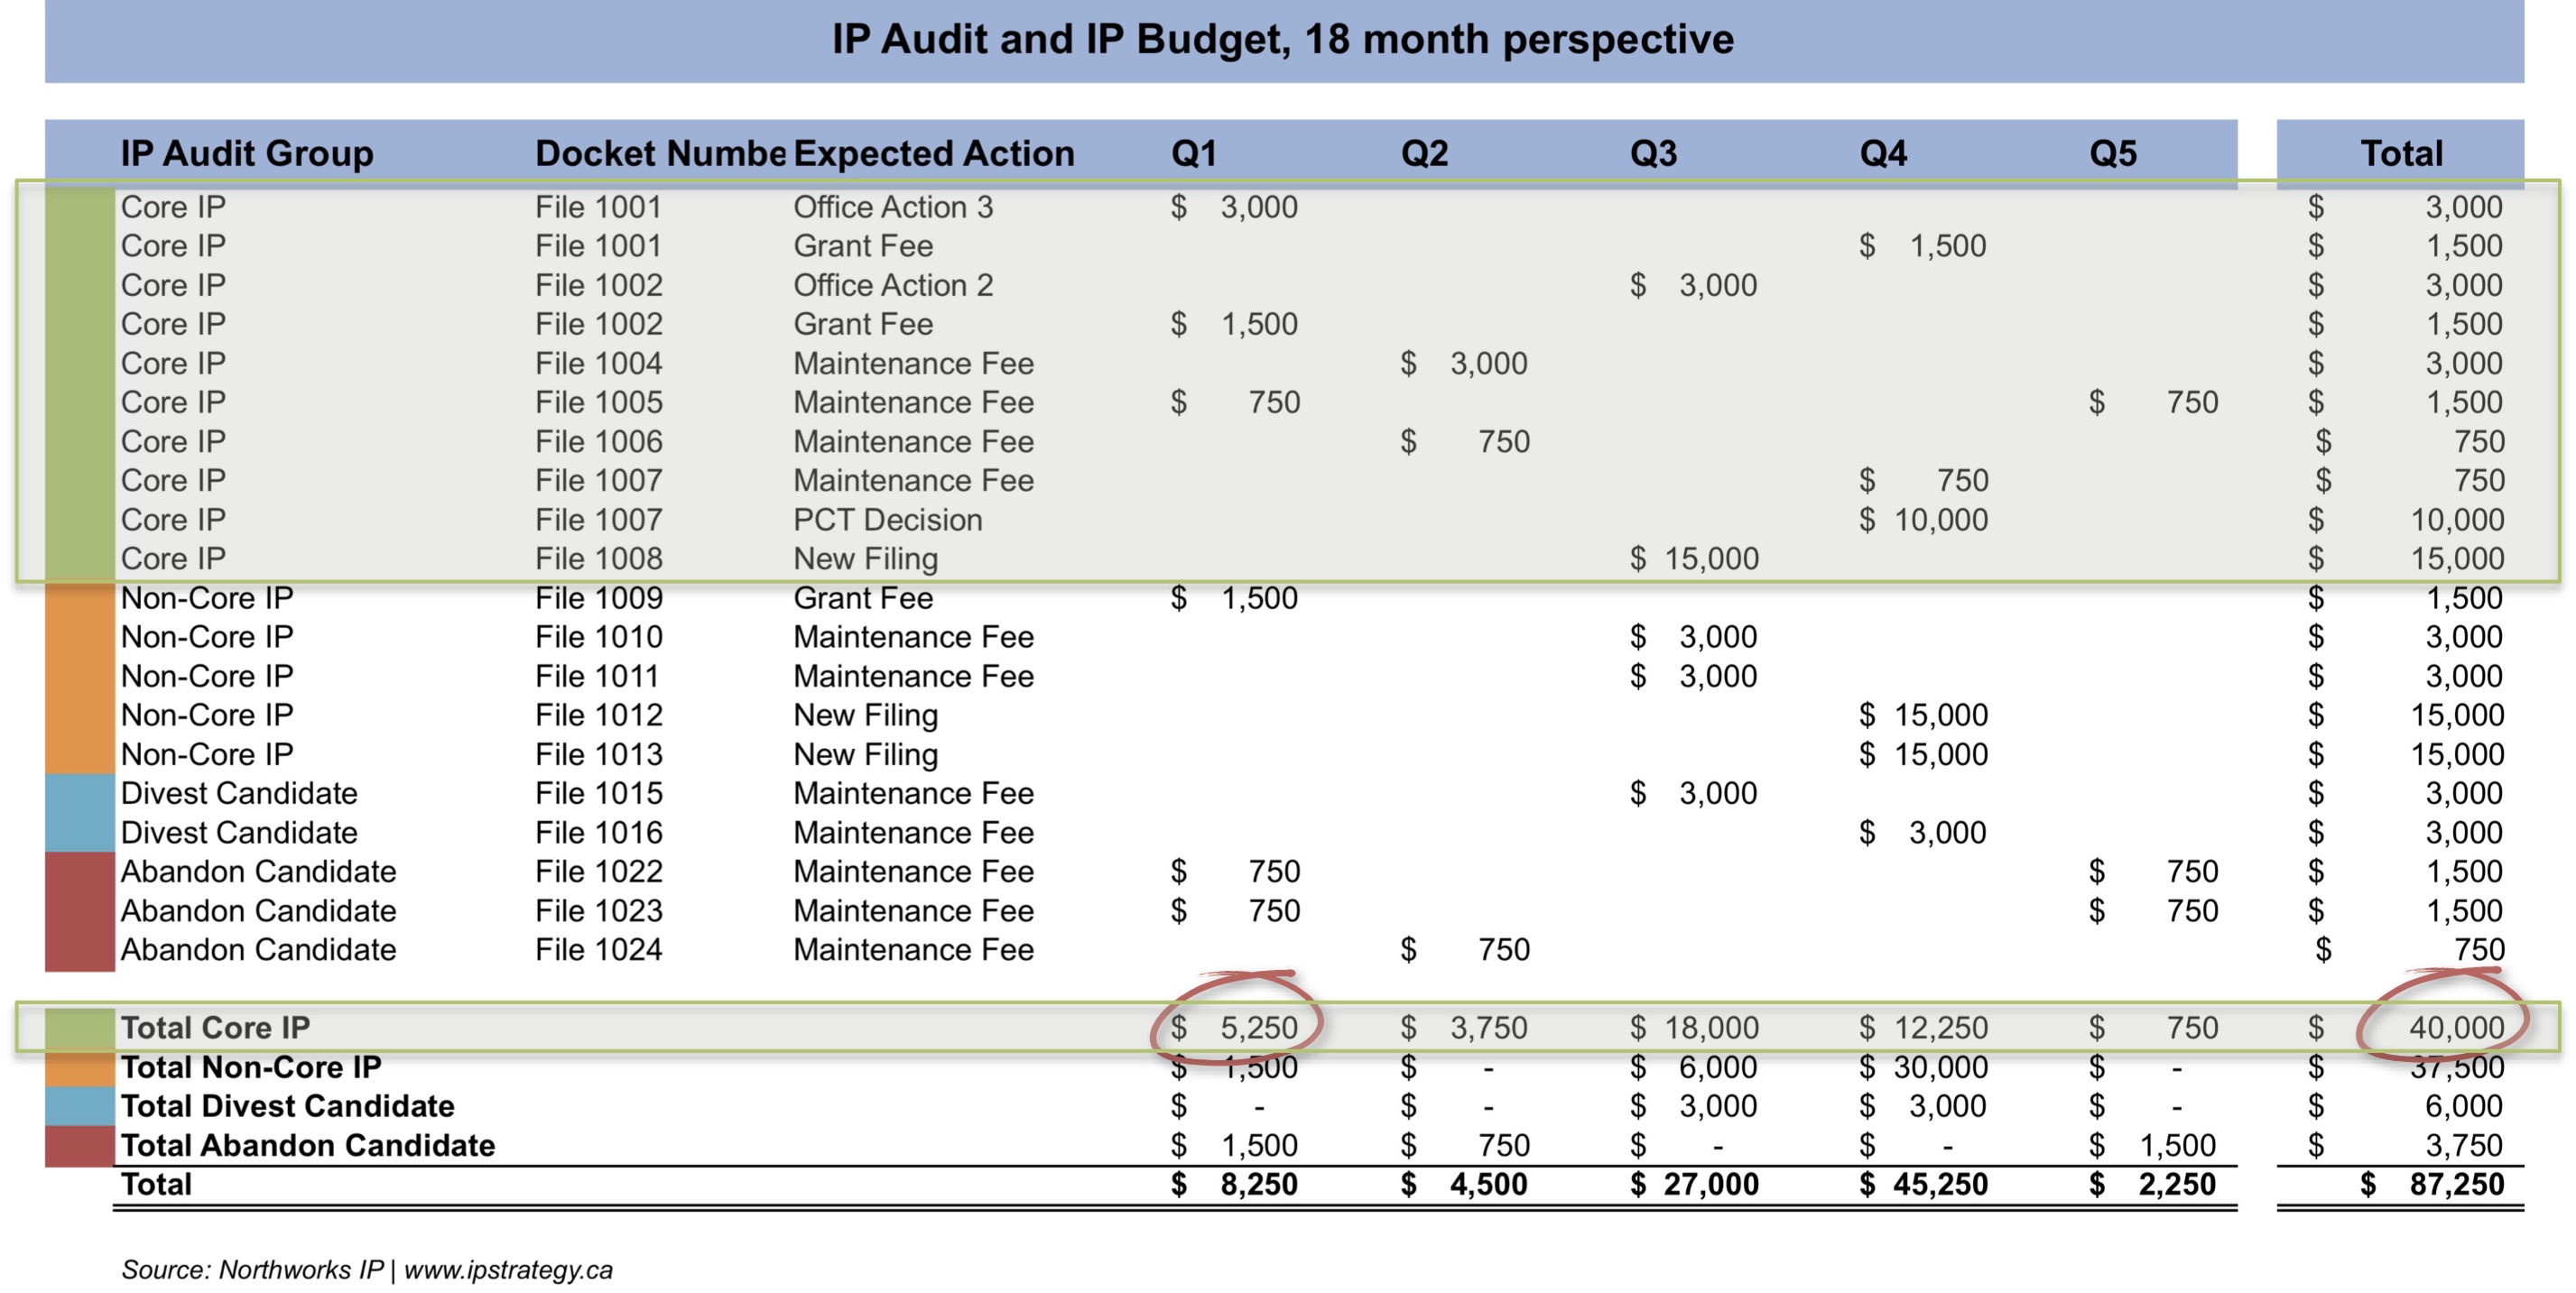
Task: Click the red Total Abandon Candidate color block
Action: click(x=80, y=1146)
